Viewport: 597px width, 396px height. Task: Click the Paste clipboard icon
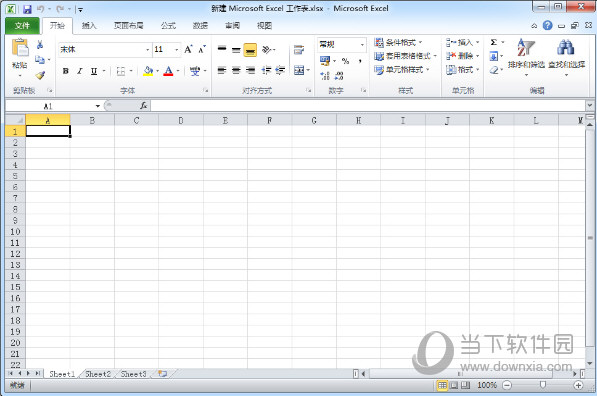(20, 48)
